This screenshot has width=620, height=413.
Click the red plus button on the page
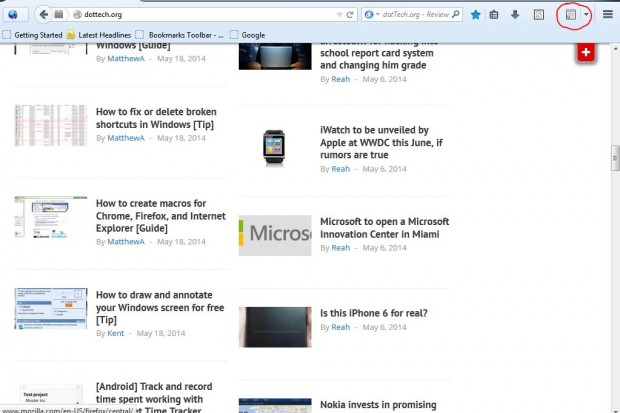(x=586, y=53)
